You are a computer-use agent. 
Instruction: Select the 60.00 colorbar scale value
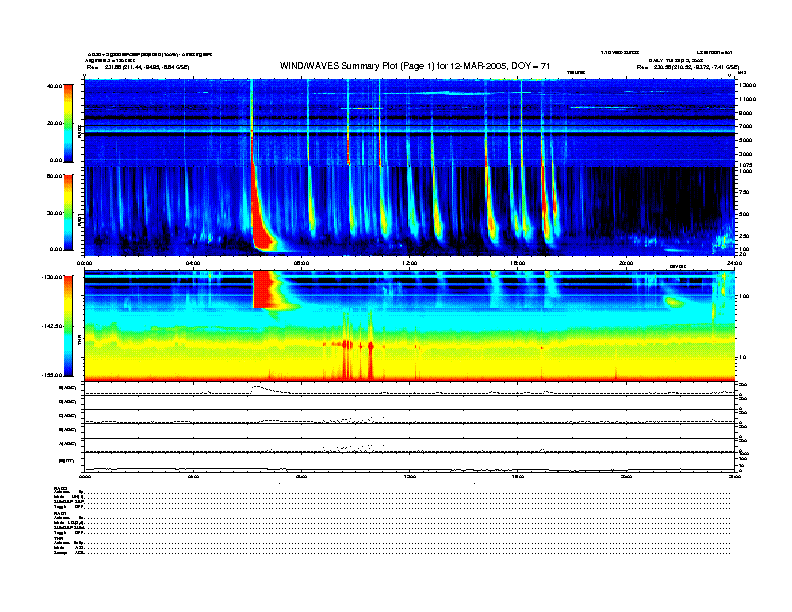coord(55,176)
